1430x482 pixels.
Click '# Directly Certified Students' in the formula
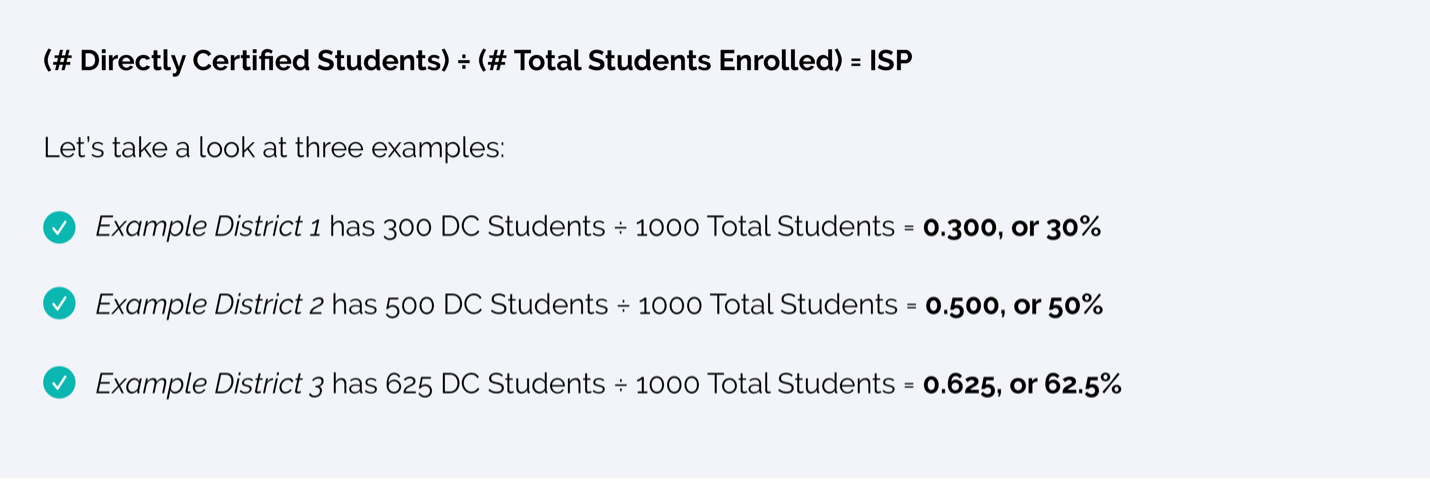[x=246, y=62]
